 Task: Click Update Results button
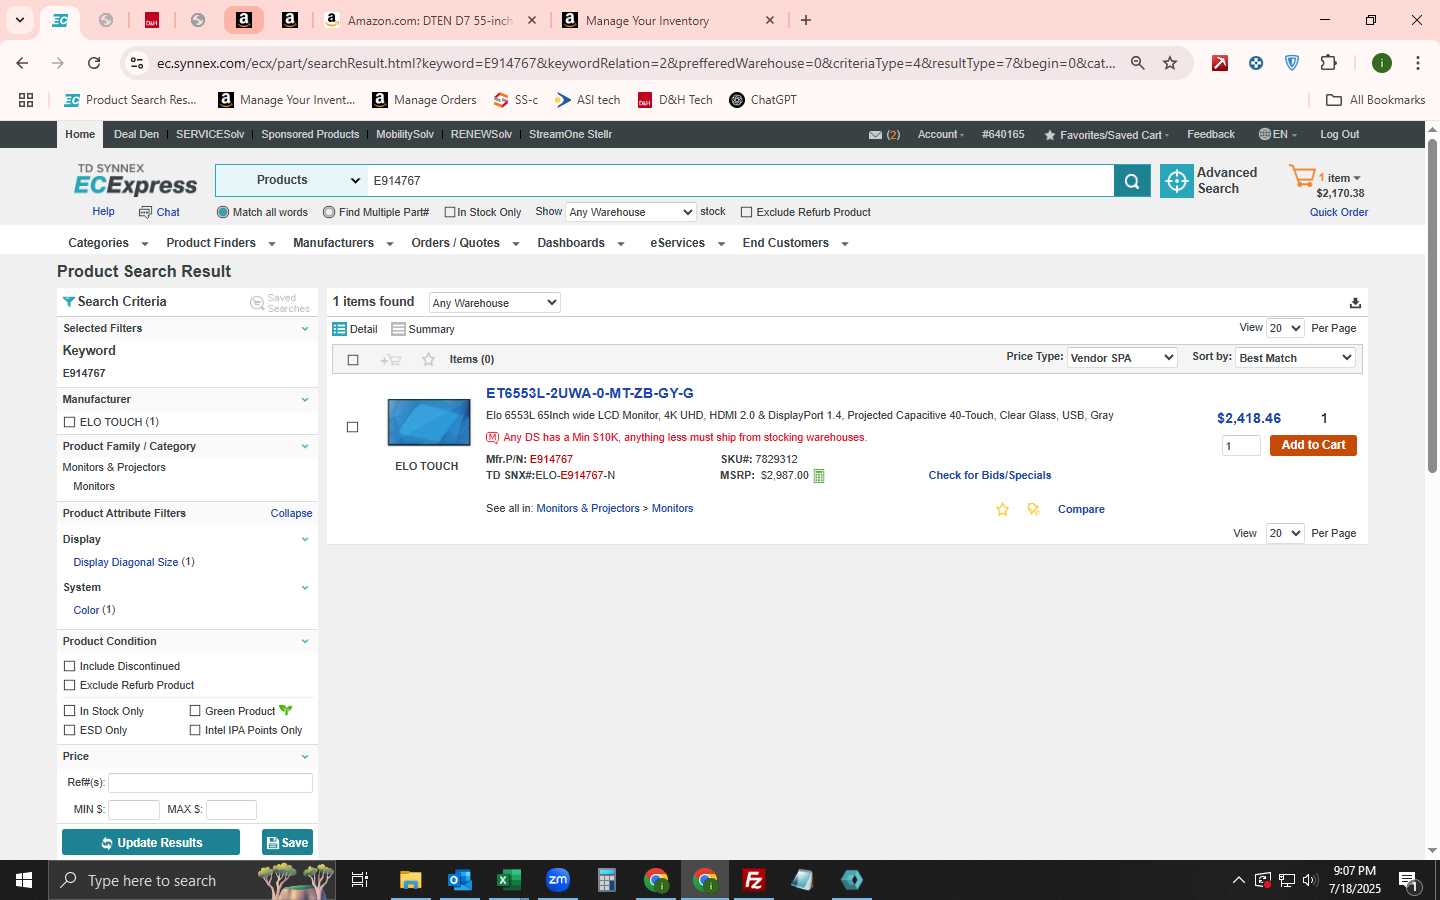coord(151,843)
